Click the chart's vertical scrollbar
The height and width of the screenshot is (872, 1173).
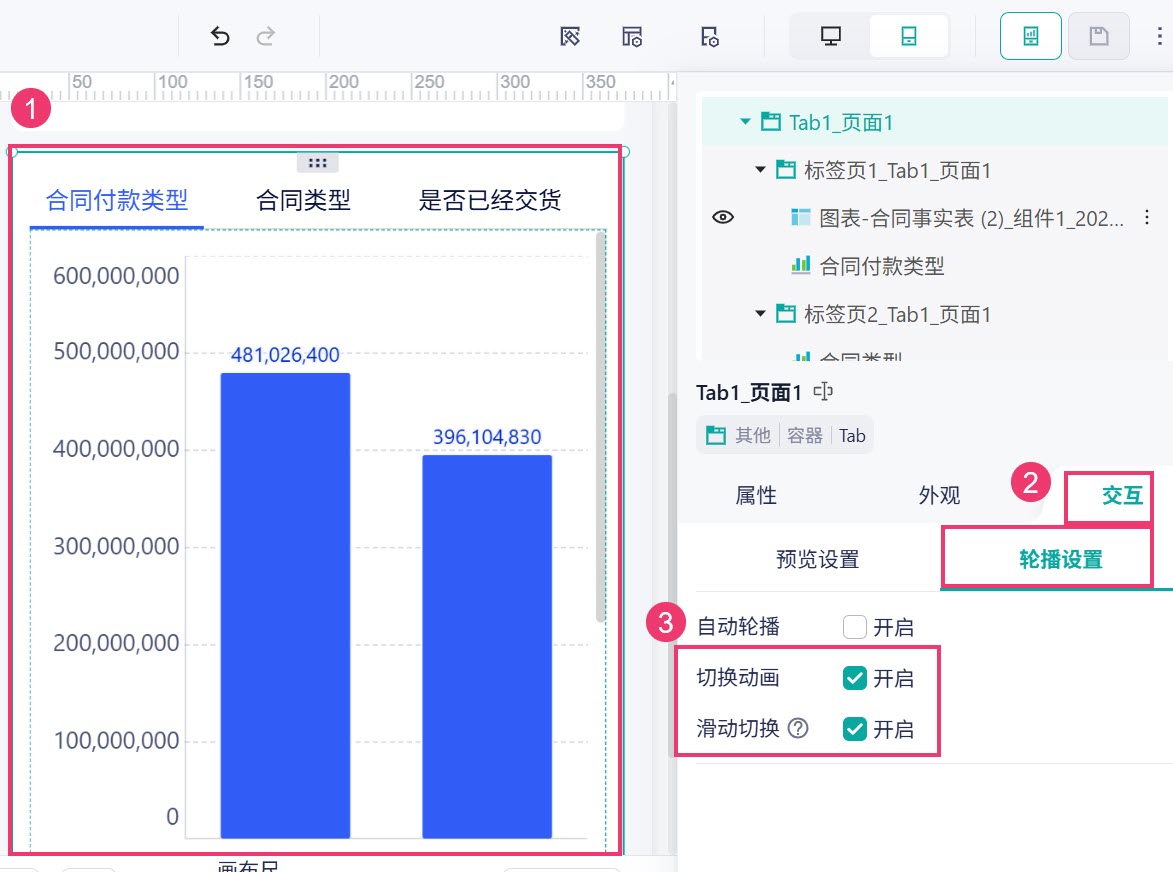pos(600,426)
